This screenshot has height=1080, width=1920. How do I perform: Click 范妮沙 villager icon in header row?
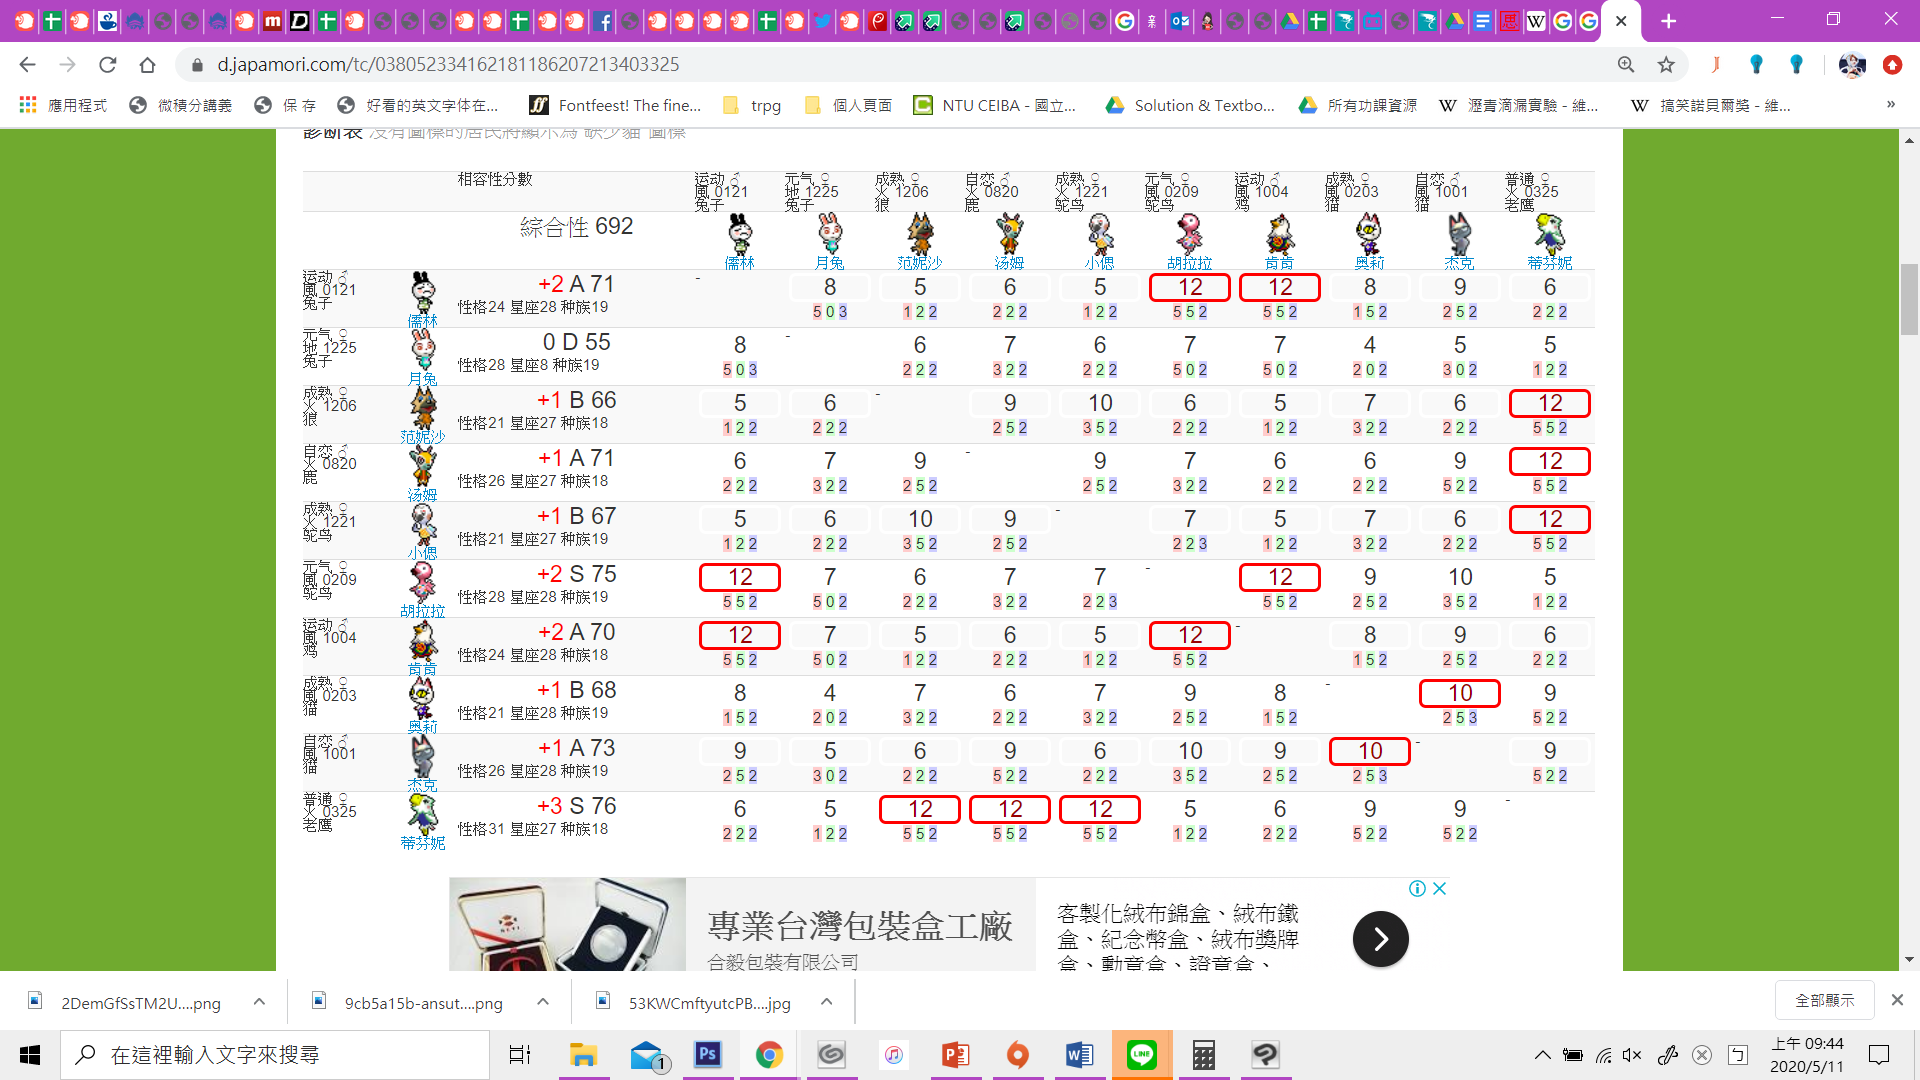[x=920, y=235]
